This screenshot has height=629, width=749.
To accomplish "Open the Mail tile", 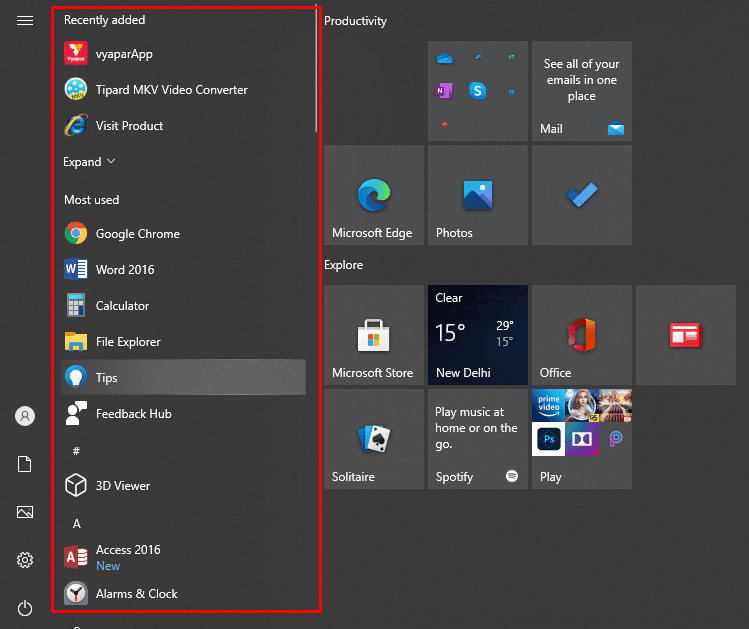I will 582,91.
